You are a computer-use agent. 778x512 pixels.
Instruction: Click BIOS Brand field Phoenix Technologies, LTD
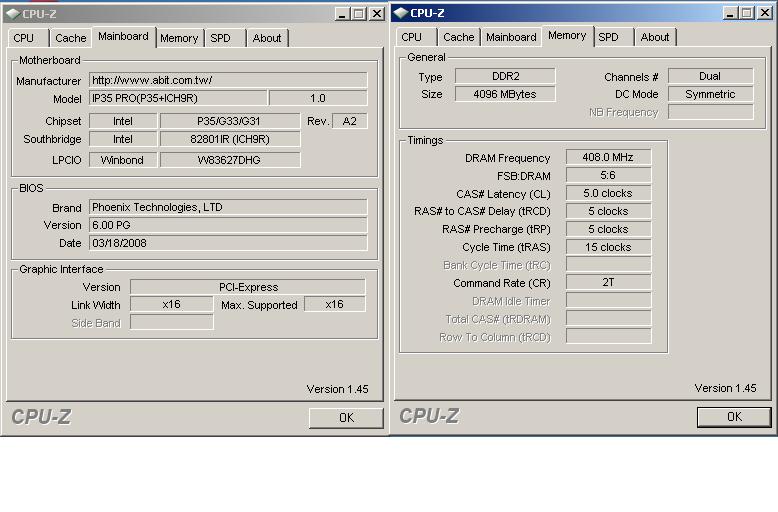[x=228, y=207]
